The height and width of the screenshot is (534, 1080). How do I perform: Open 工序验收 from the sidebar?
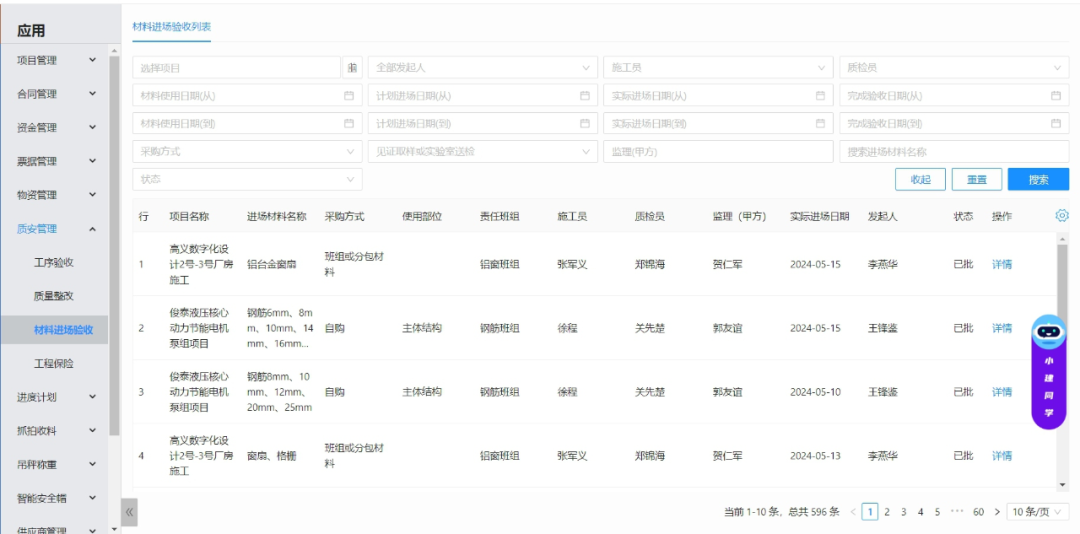[54, 263]
